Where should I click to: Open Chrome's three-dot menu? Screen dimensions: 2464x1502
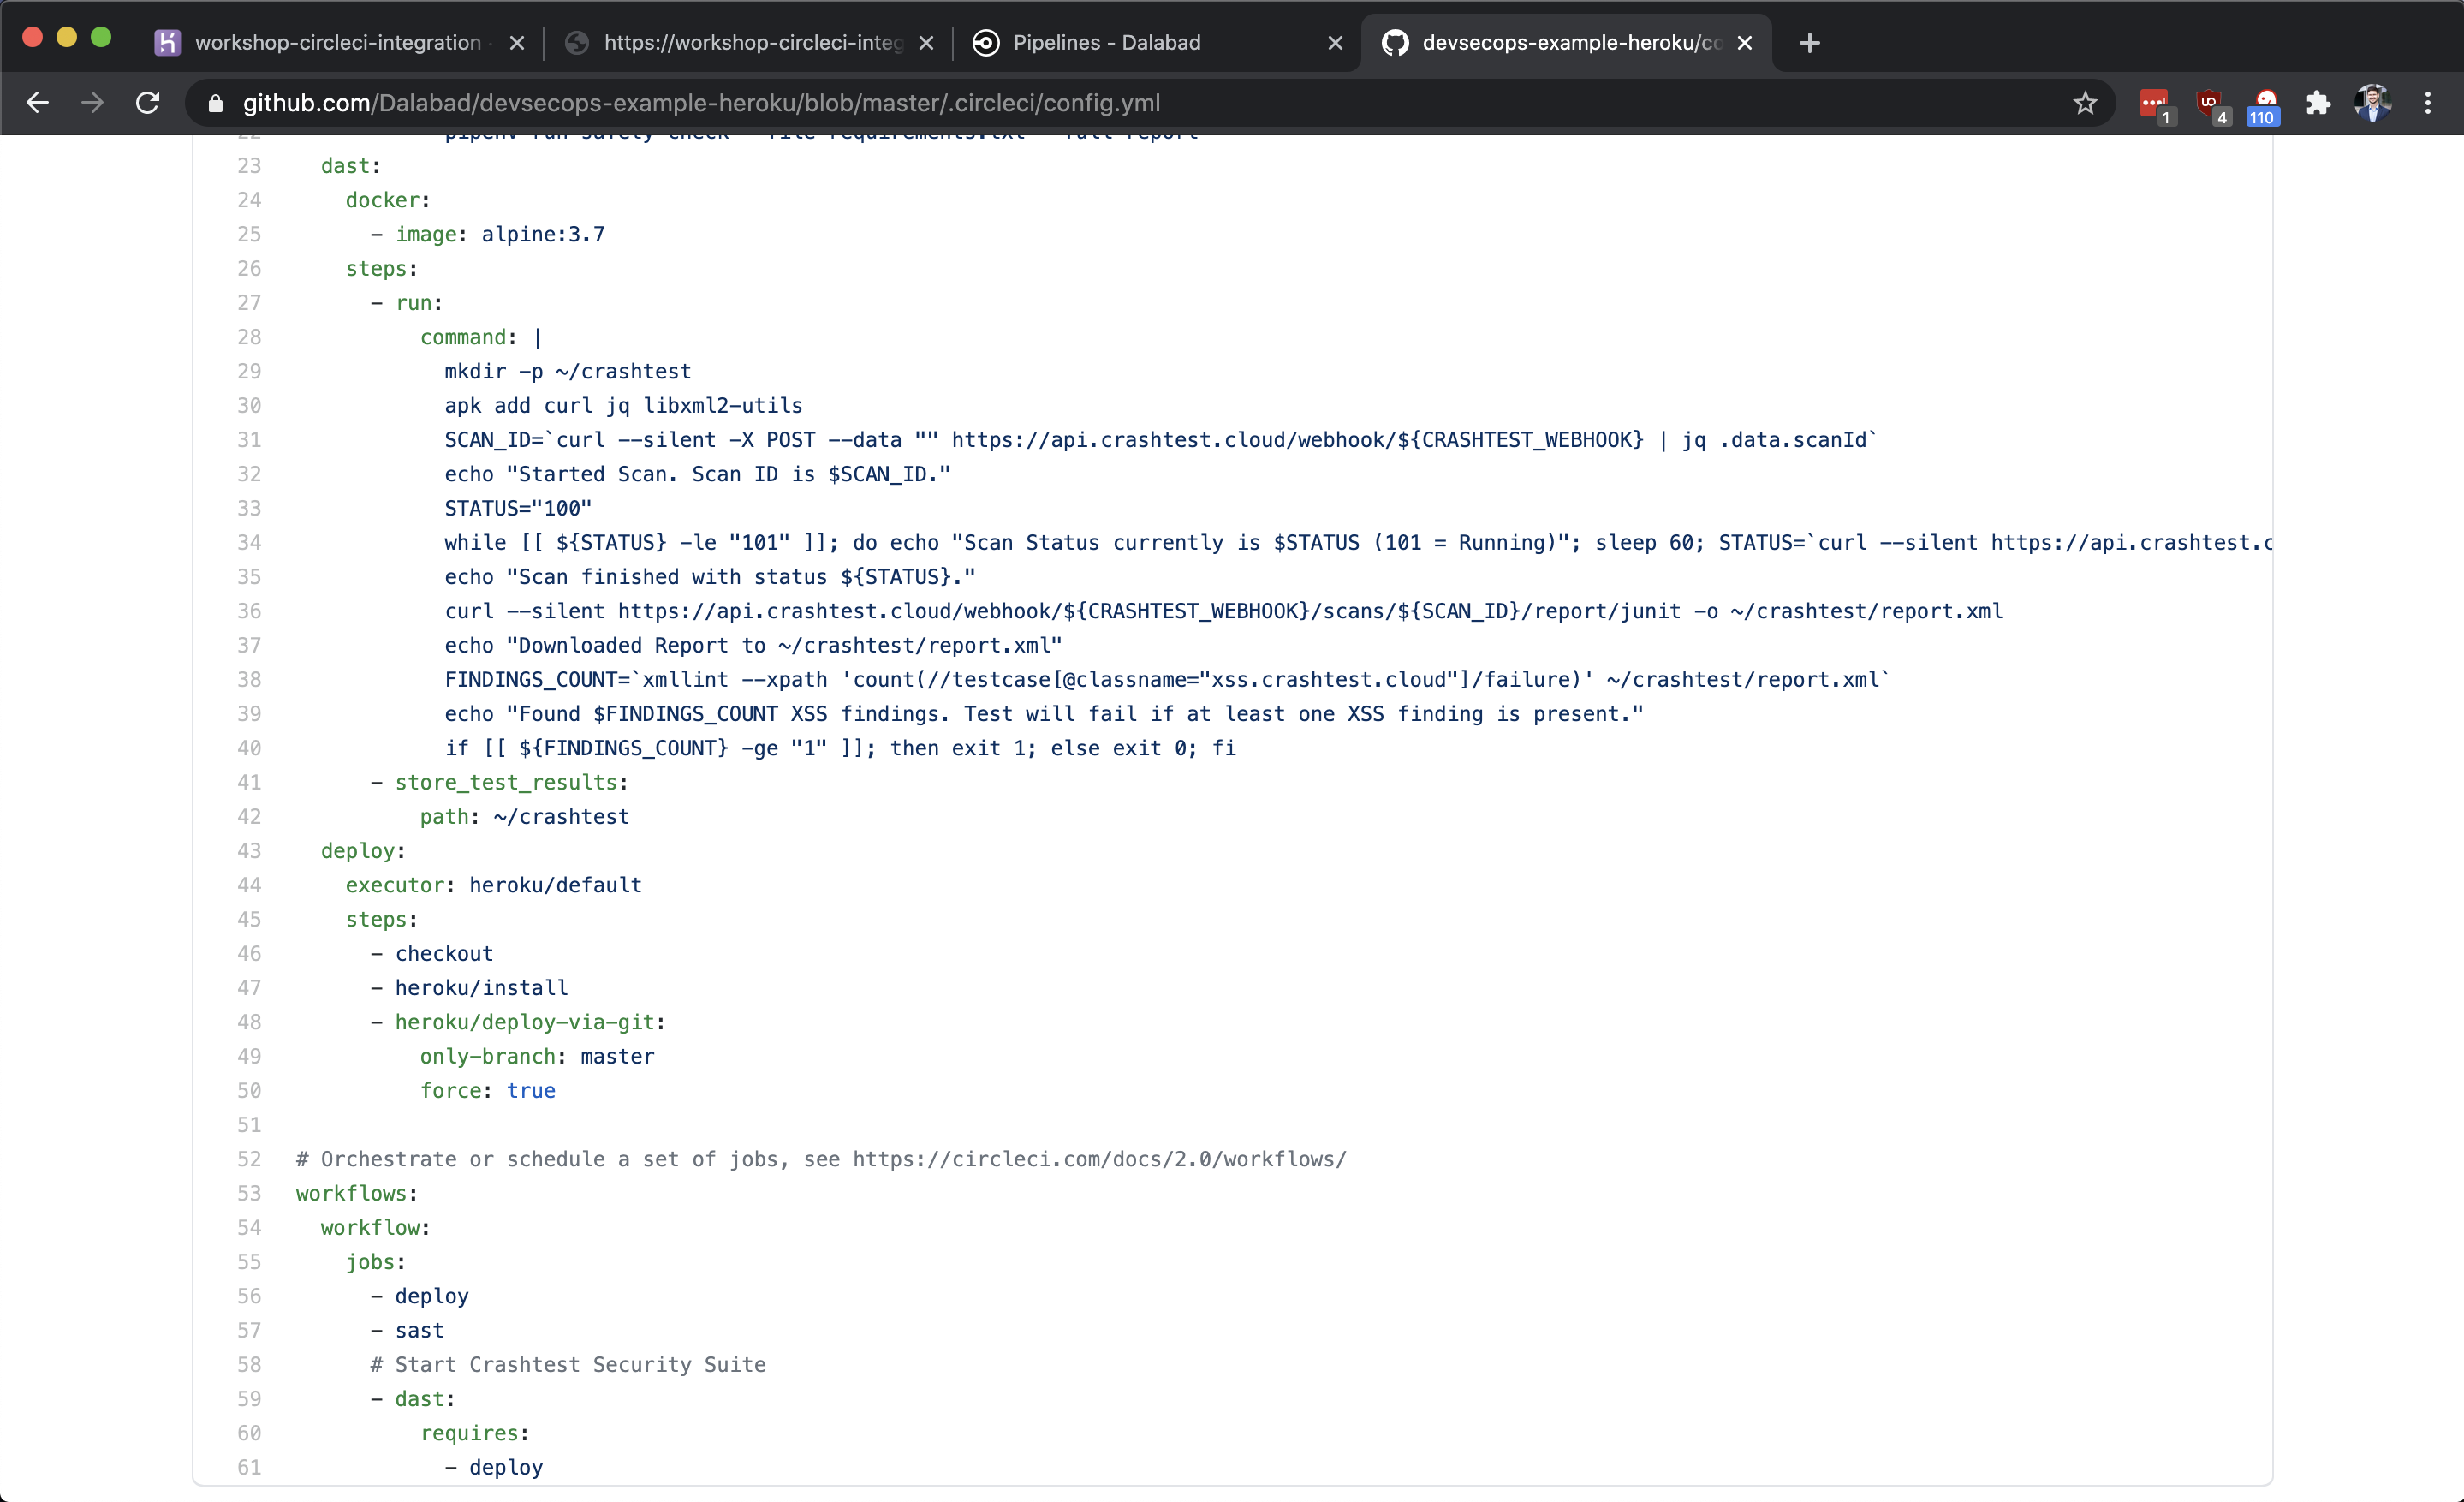click(x=2428, y=103)
